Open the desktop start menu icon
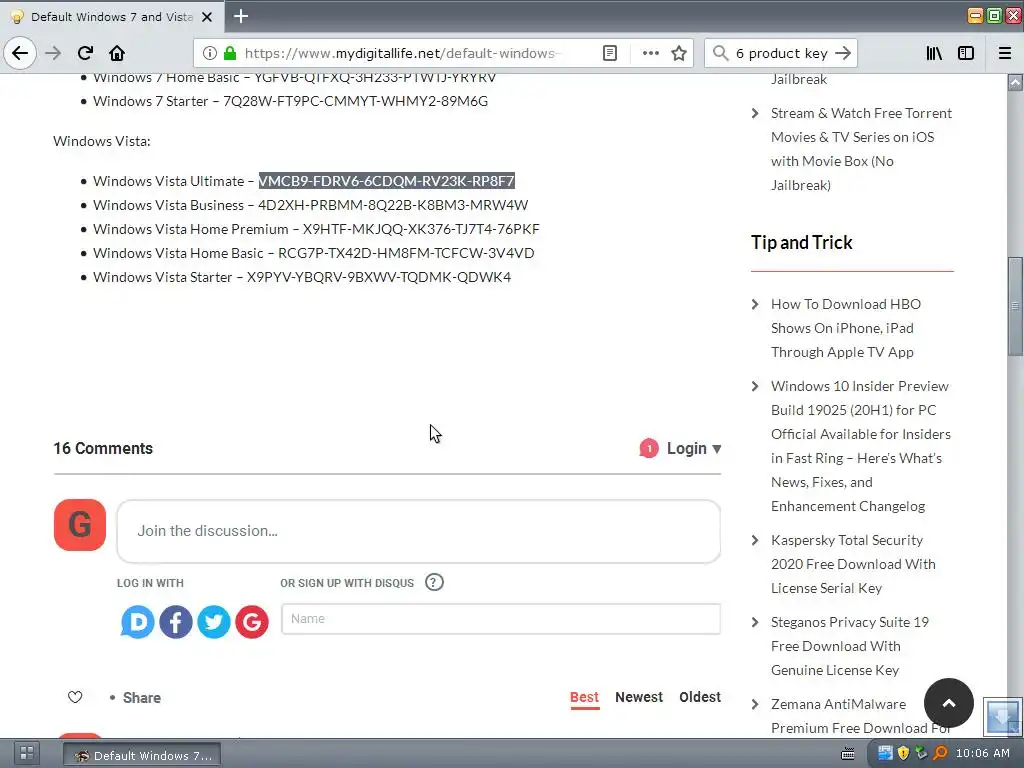Screen dimensions: 1024x768 pos(27,753)
